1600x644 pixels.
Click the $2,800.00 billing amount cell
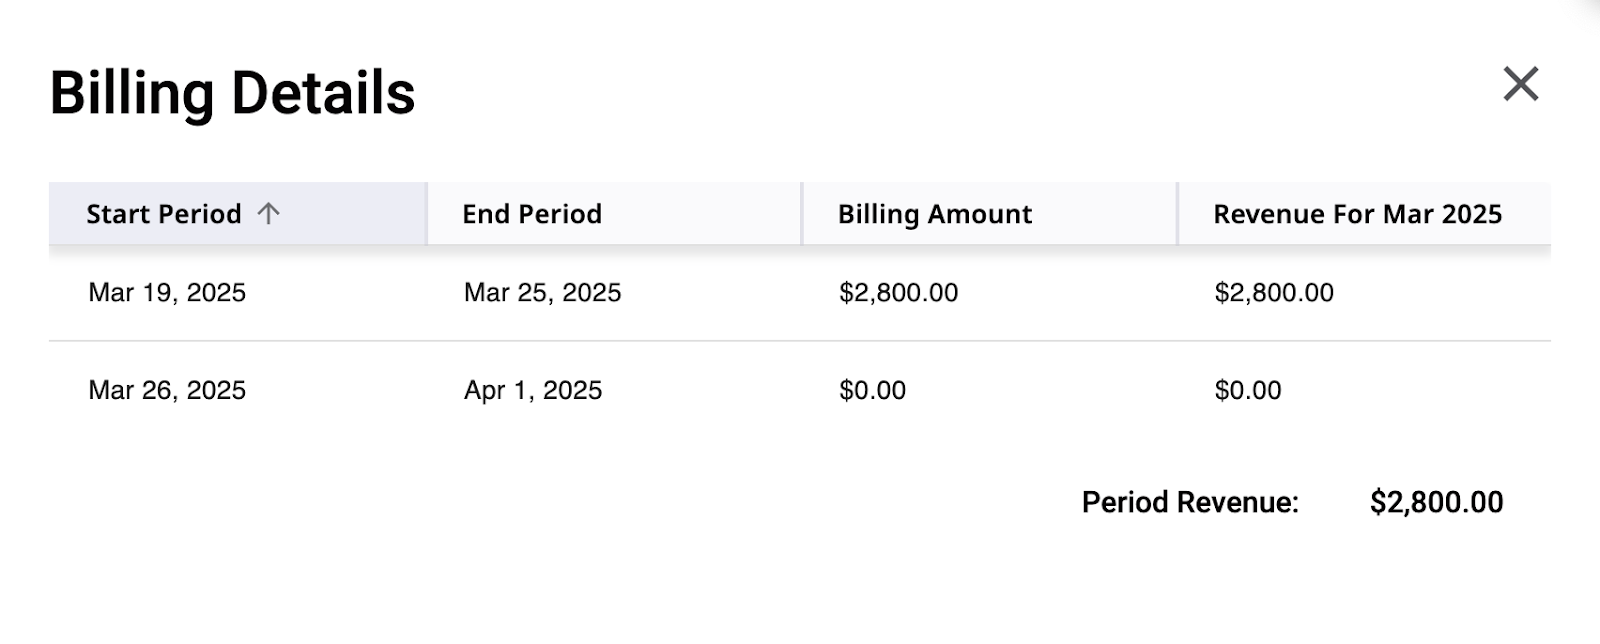click(x=898, y=293)
